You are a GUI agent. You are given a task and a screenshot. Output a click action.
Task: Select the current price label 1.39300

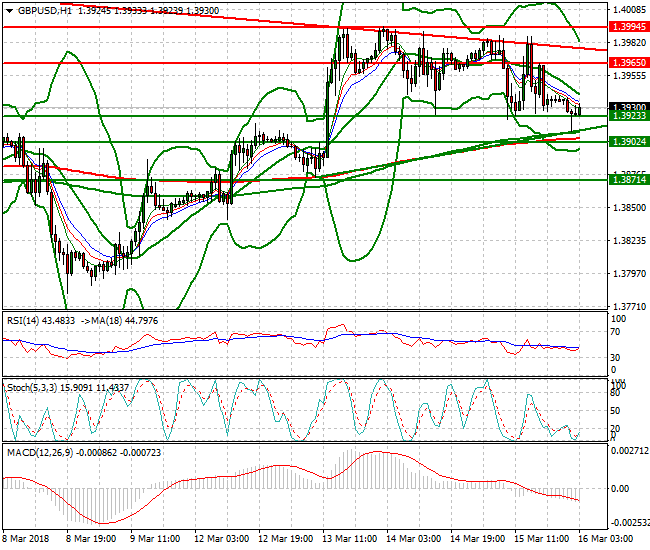pyautogui.click(x=629, y=107)
